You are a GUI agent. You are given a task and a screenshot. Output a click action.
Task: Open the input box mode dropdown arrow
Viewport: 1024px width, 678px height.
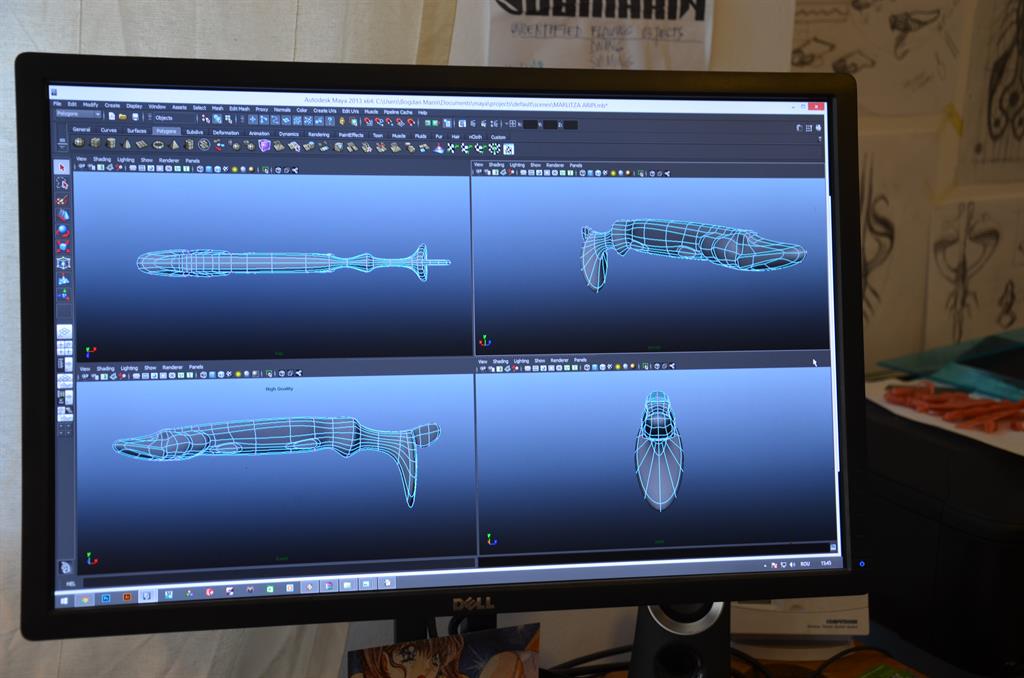coord(507,123)
